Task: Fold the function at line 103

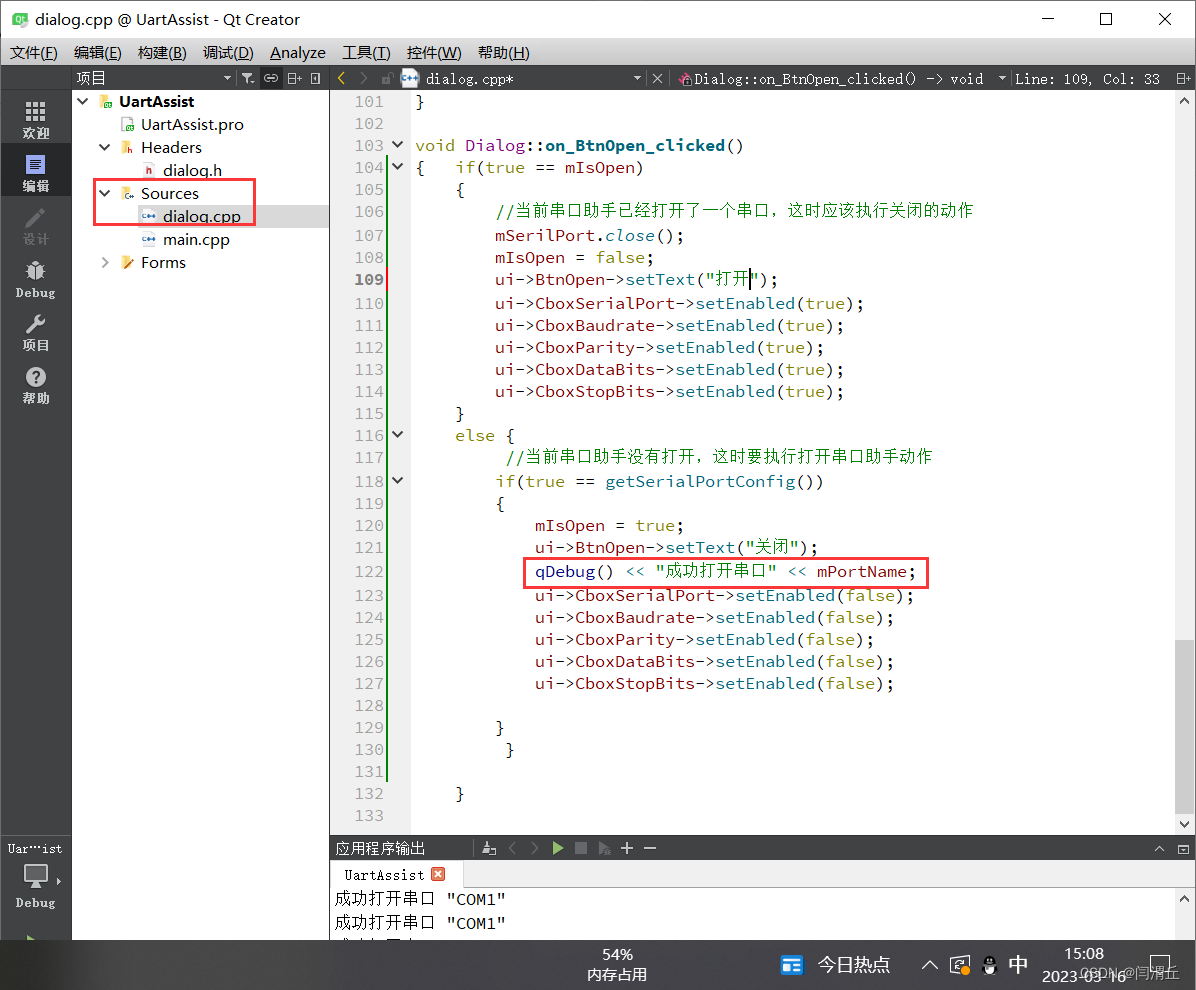Action: (x=397, y=144)
